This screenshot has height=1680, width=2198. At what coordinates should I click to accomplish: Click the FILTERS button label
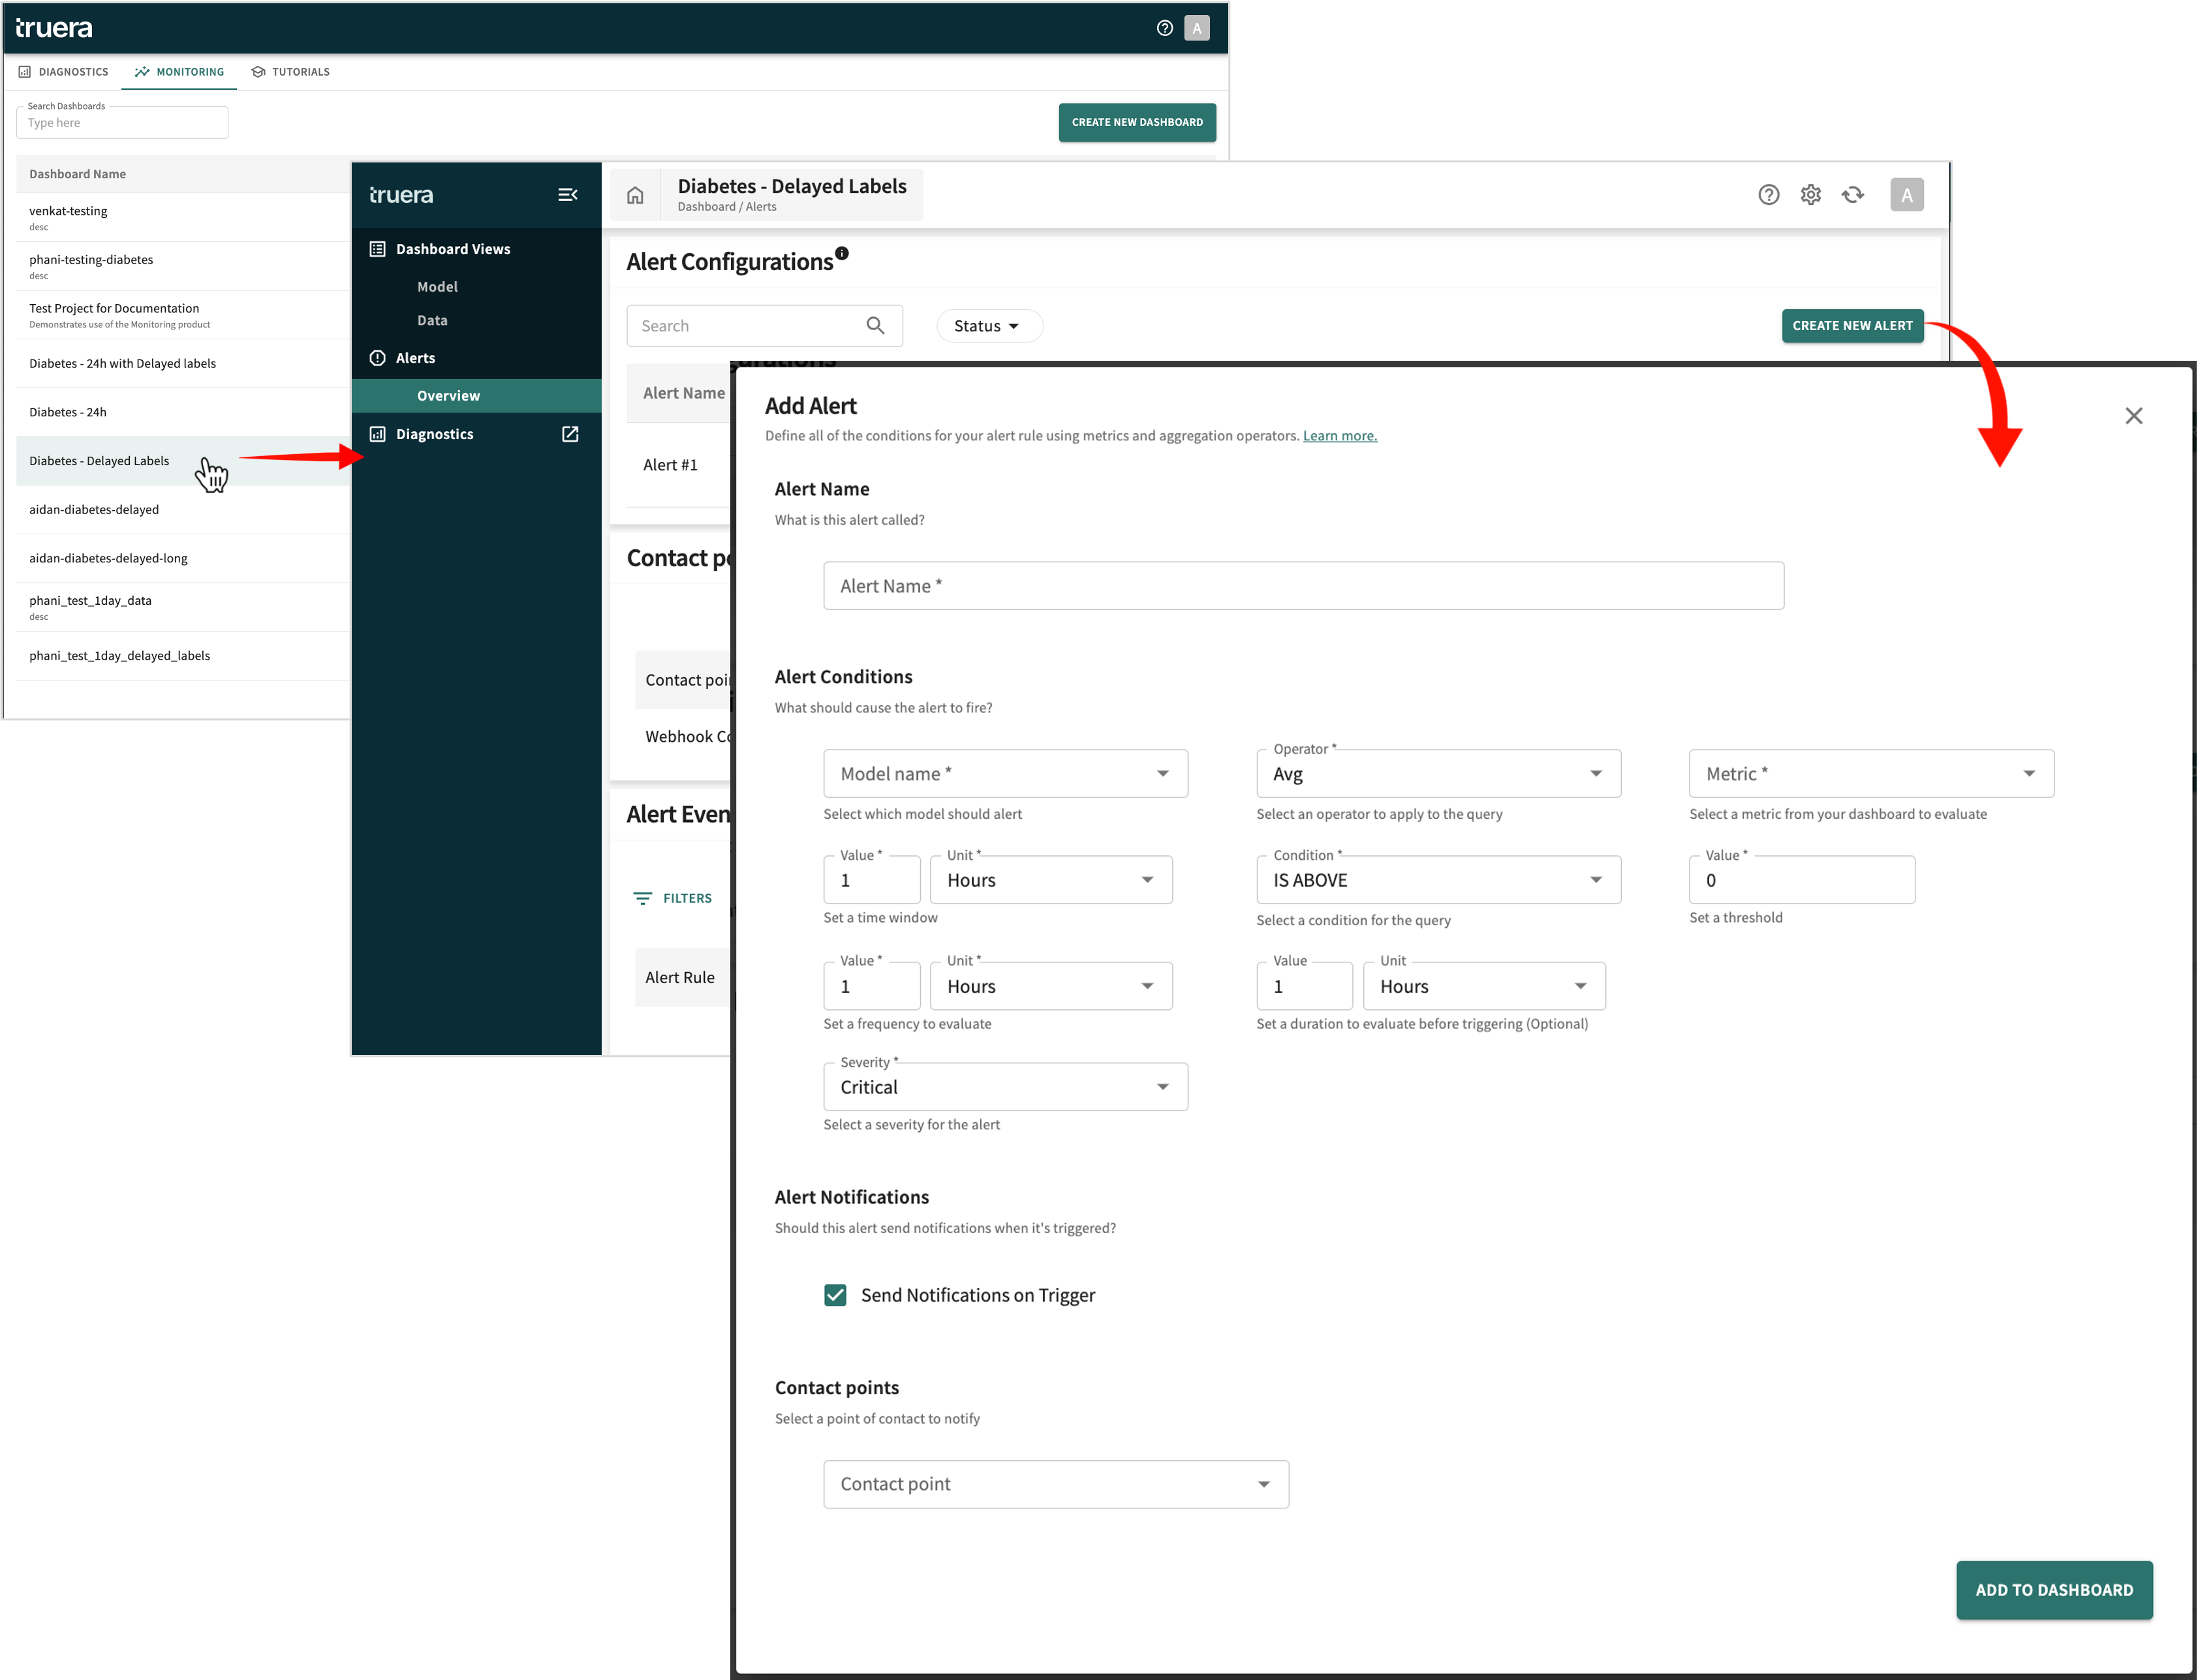(x=687, y=898)
